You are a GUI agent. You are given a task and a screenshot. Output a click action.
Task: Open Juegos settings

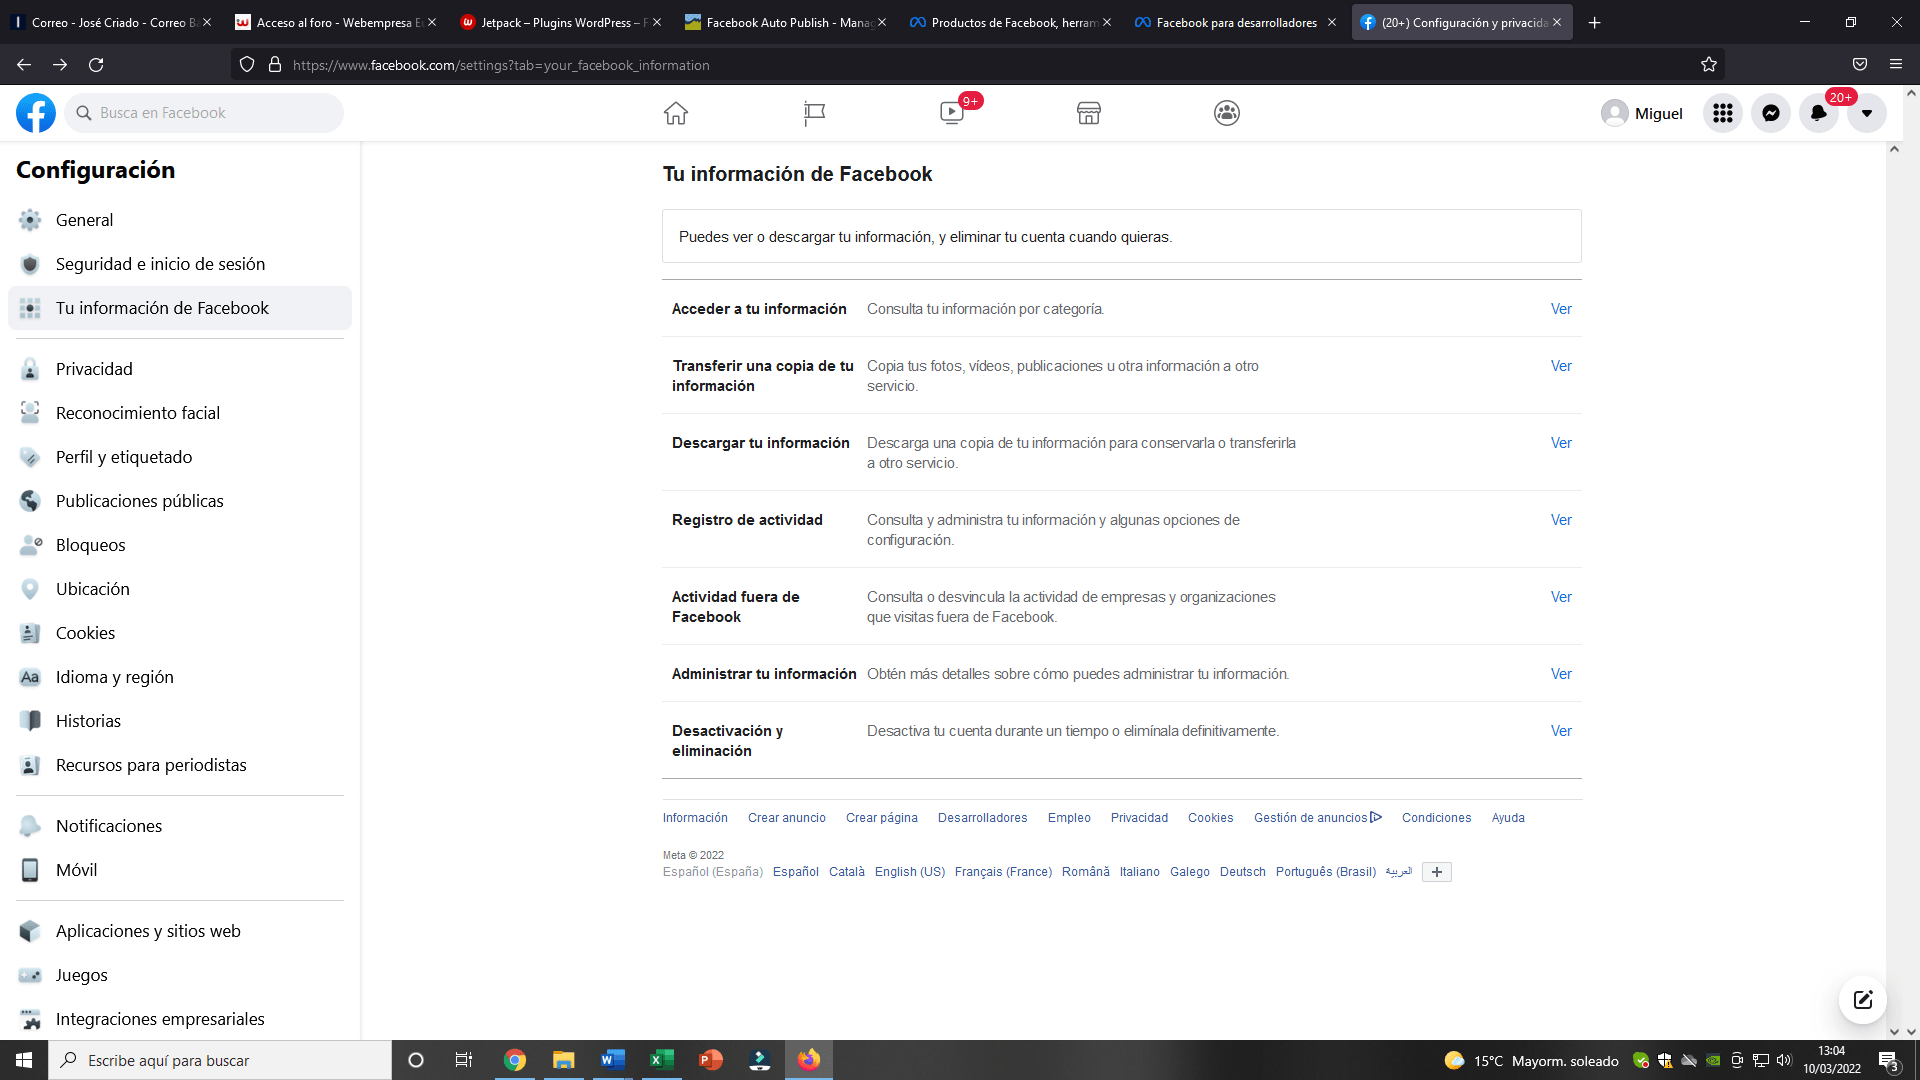pyautogui.click(x=180, y=975)
